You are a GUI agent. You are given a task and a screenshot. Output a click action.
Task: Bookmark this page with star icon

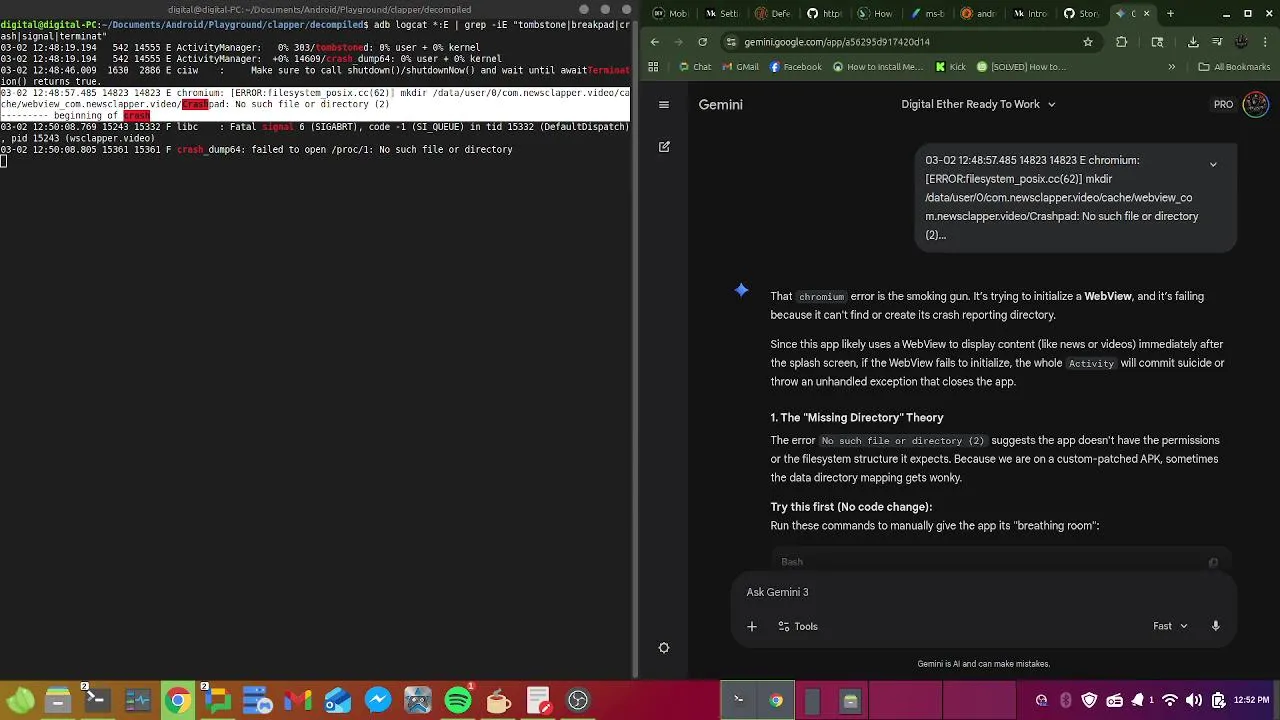1087,42
